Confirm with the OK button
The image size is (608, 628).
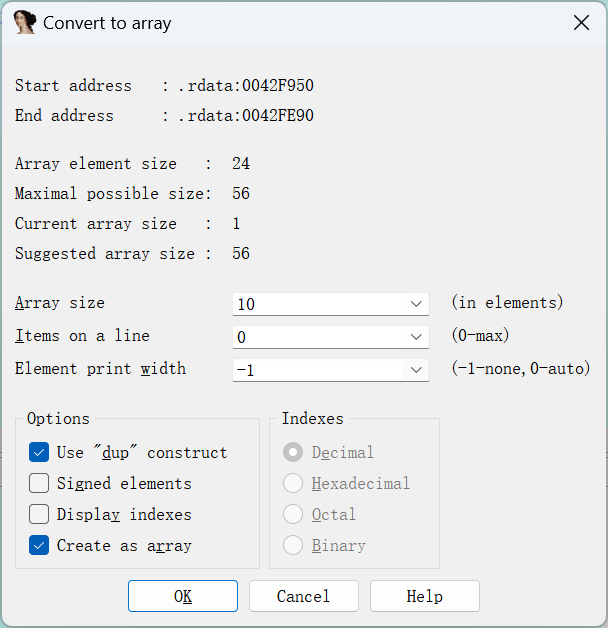click(183, 596)
